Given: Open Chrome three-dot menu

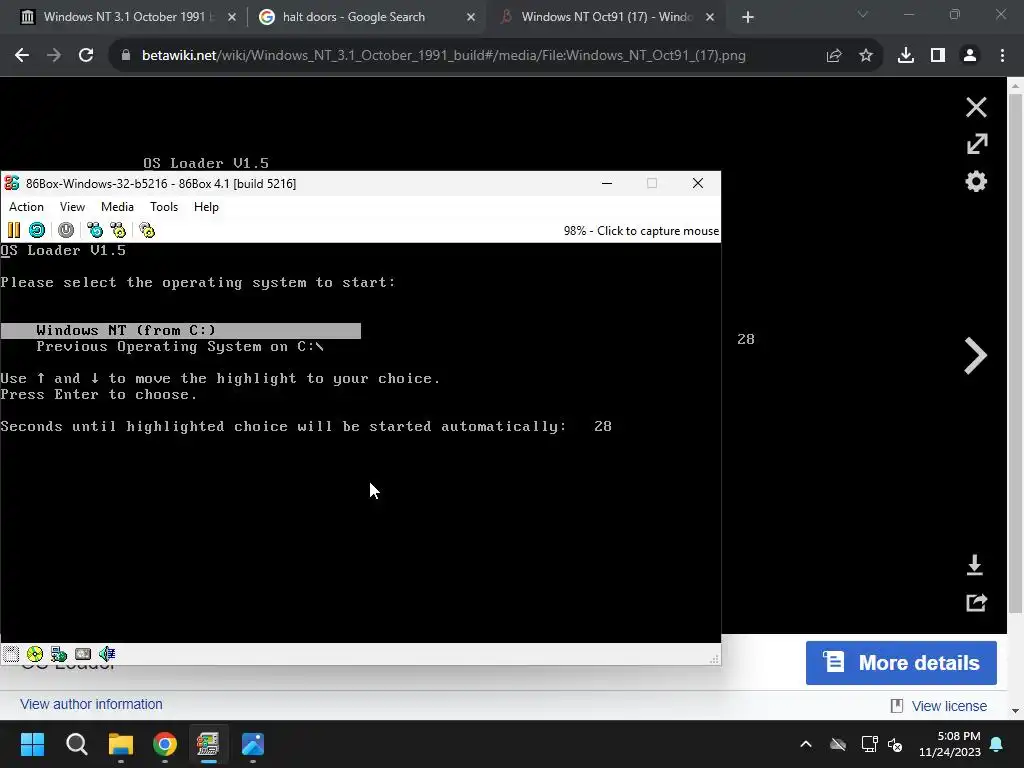Looking at the screenshot, I should pos(1002,56).
